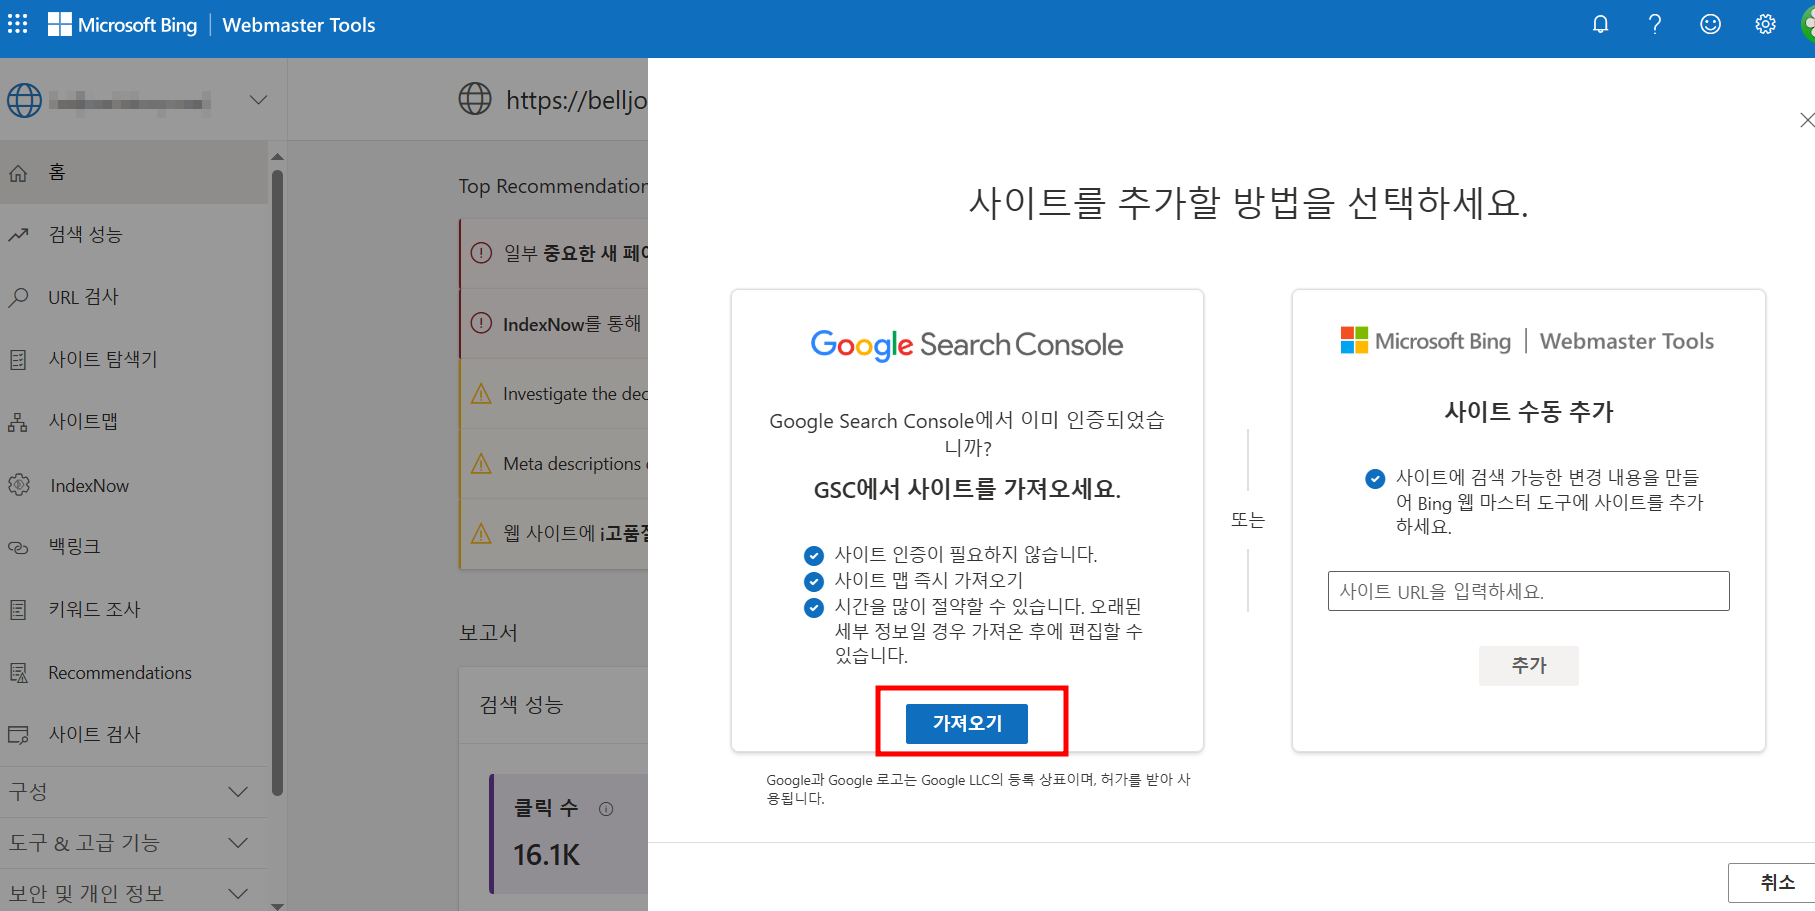Click Investigate the dec... recommendation row
This screenshot has width=1815, height=911.
click(x=554, y=394)
